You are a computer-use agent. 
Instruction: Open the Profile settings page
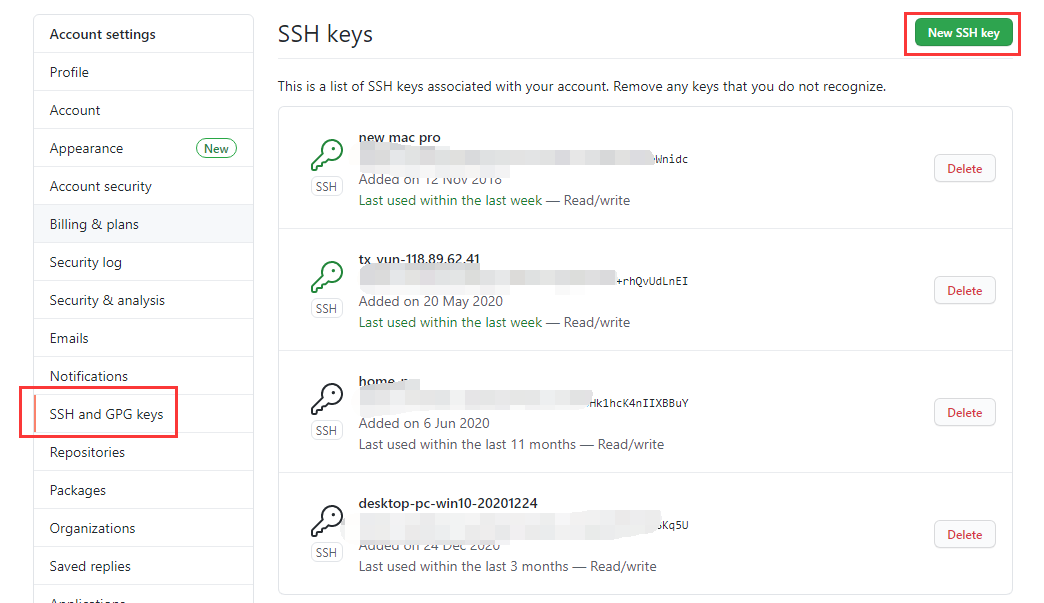[69, 71]
